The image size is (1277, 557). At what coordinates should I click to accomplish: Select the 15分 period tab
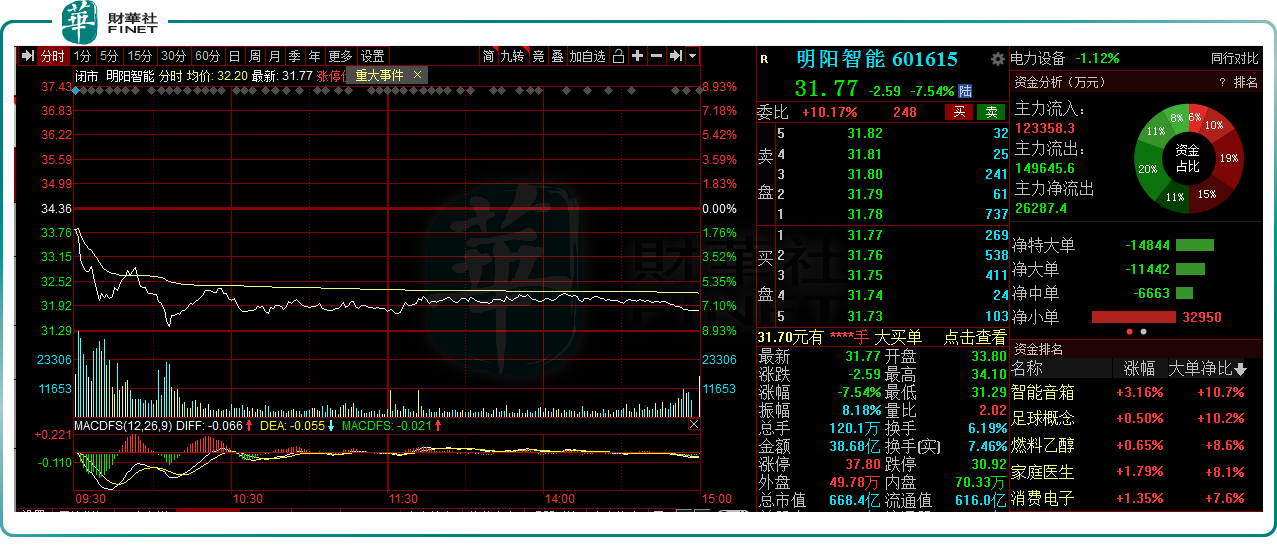[140, 56]
